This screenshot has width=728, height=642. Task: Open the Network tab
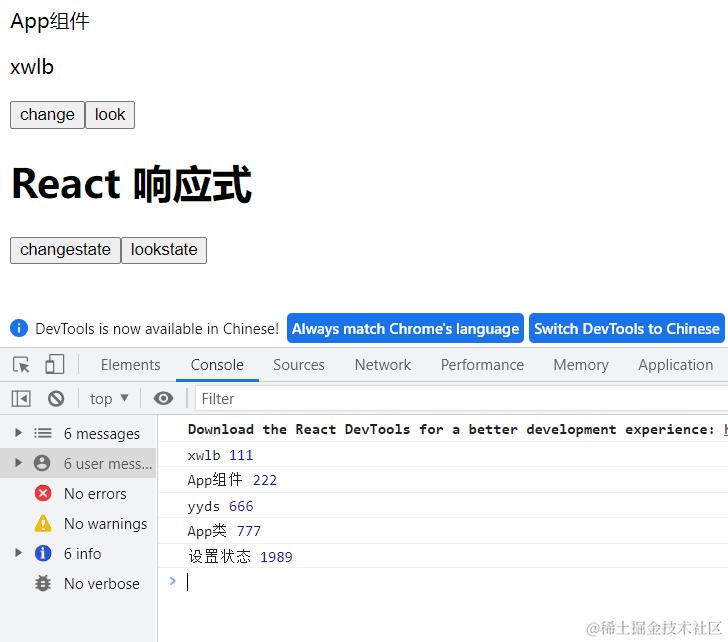pyautogui.click(x=383, y=365)
